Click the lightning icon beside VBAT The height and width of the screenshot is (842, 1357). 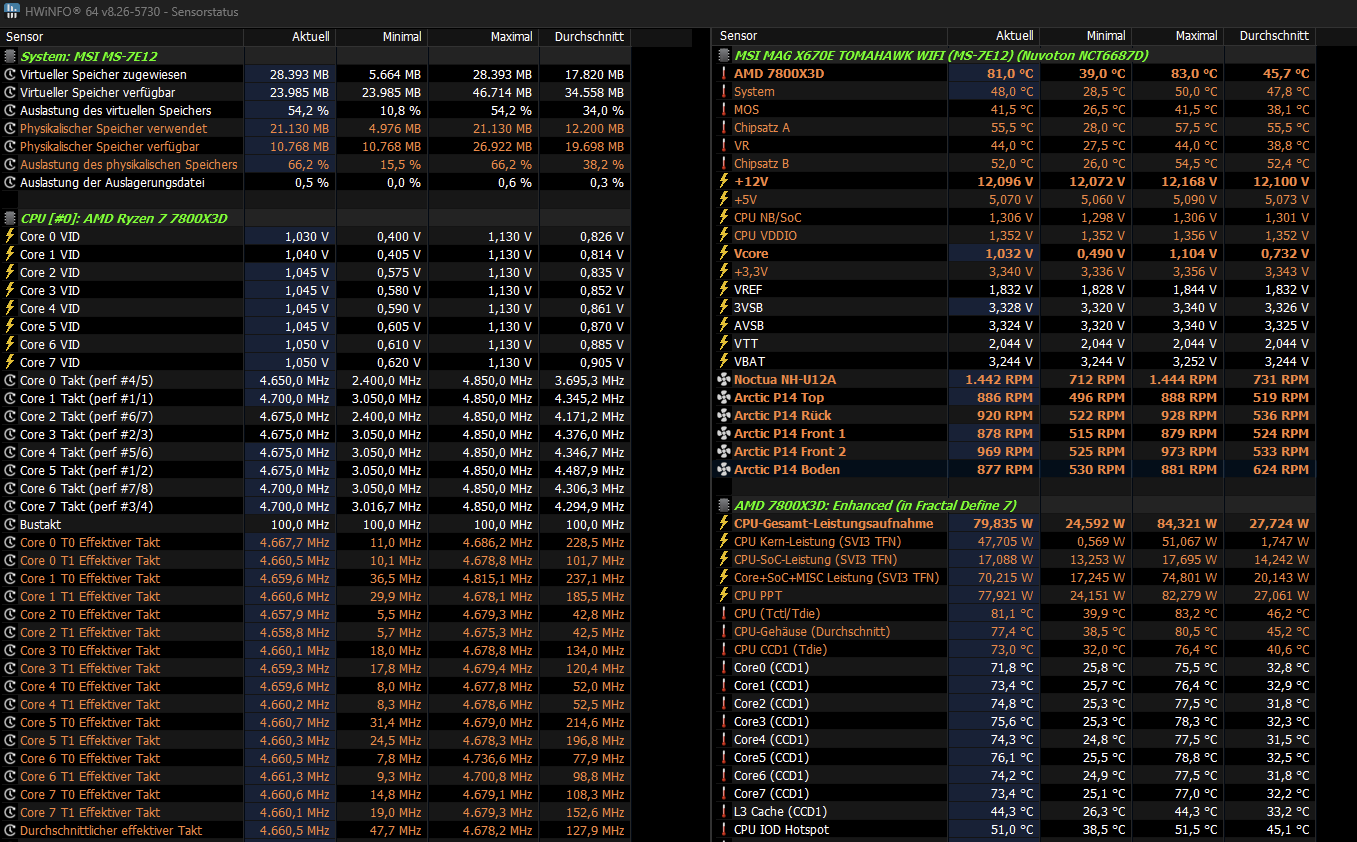pos(724,362)
